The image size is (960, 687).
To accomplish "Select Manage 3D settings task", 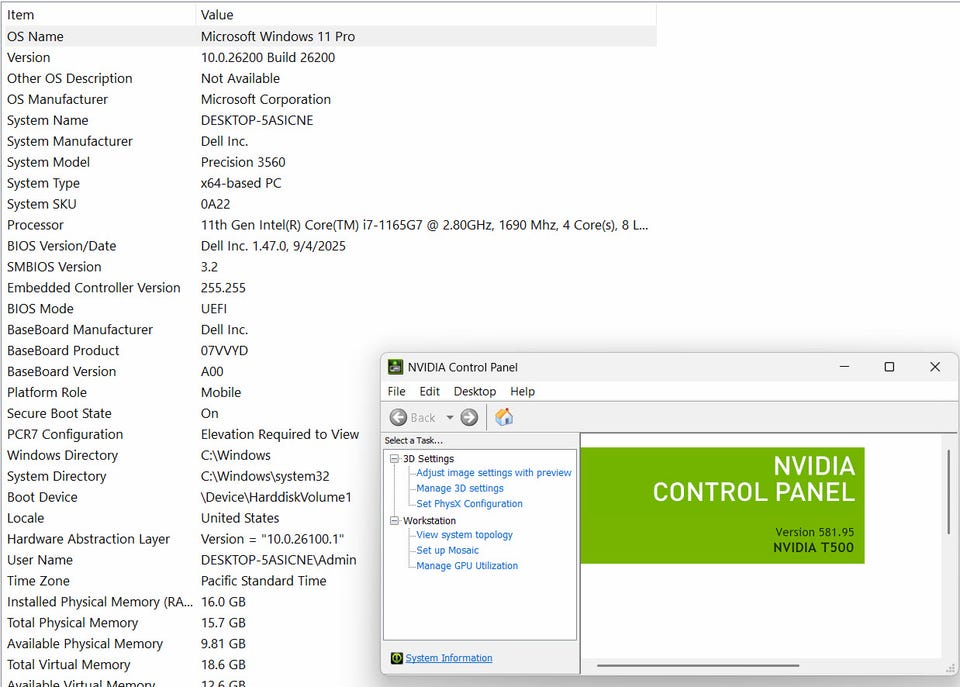I will 460,488.
